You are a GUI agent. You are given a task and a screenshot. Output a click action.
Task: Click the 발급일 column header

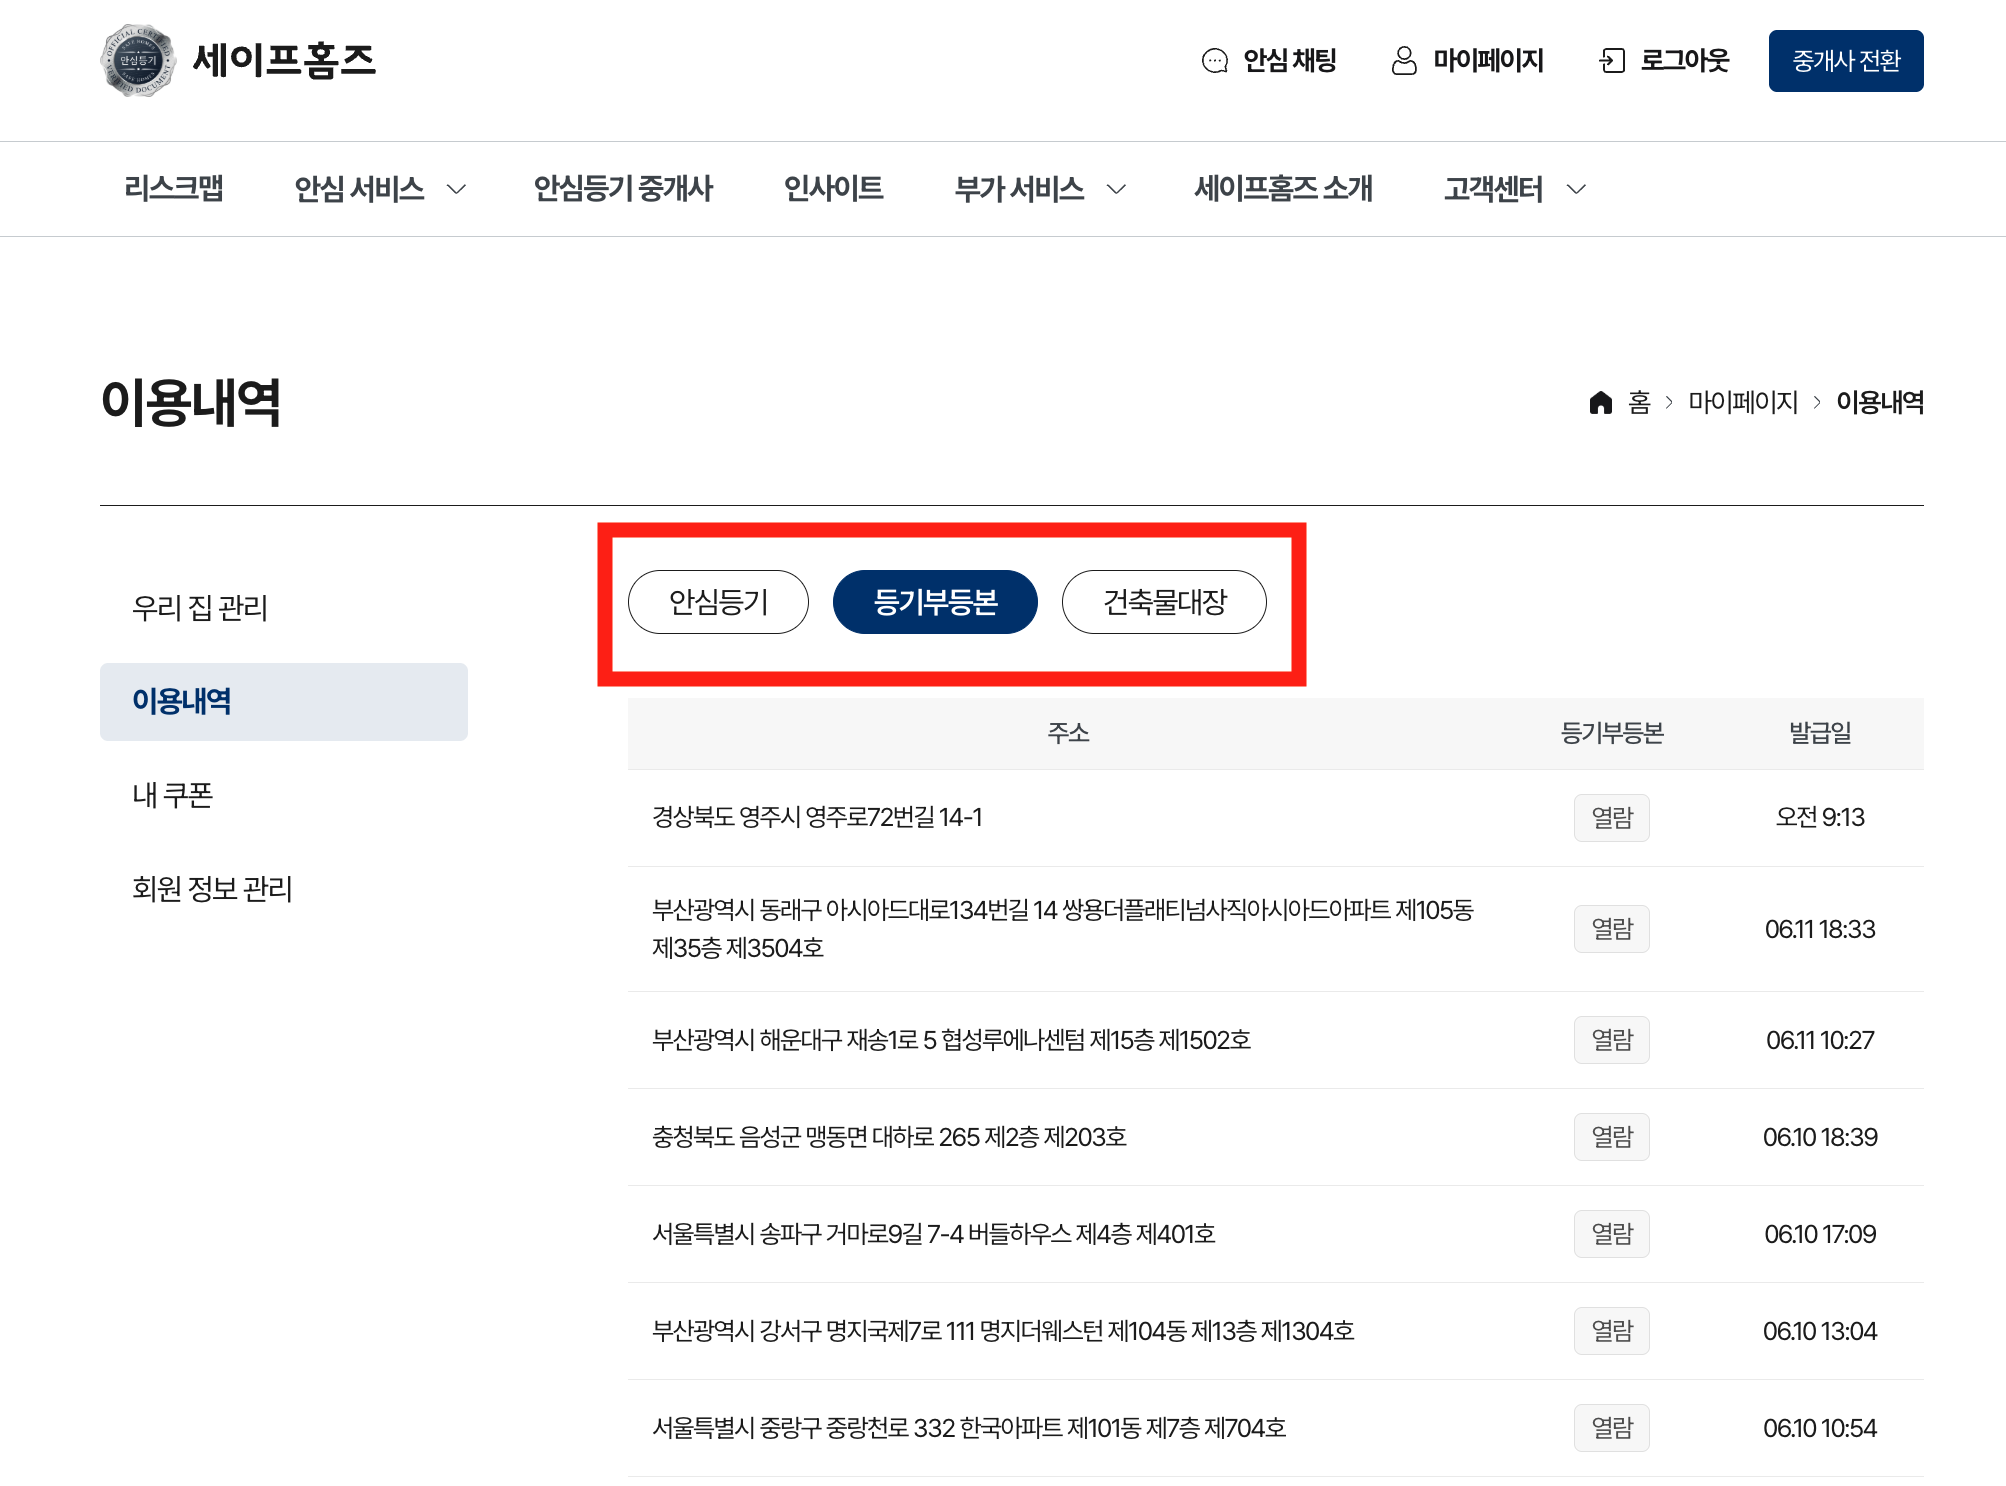coord(1820,733)
